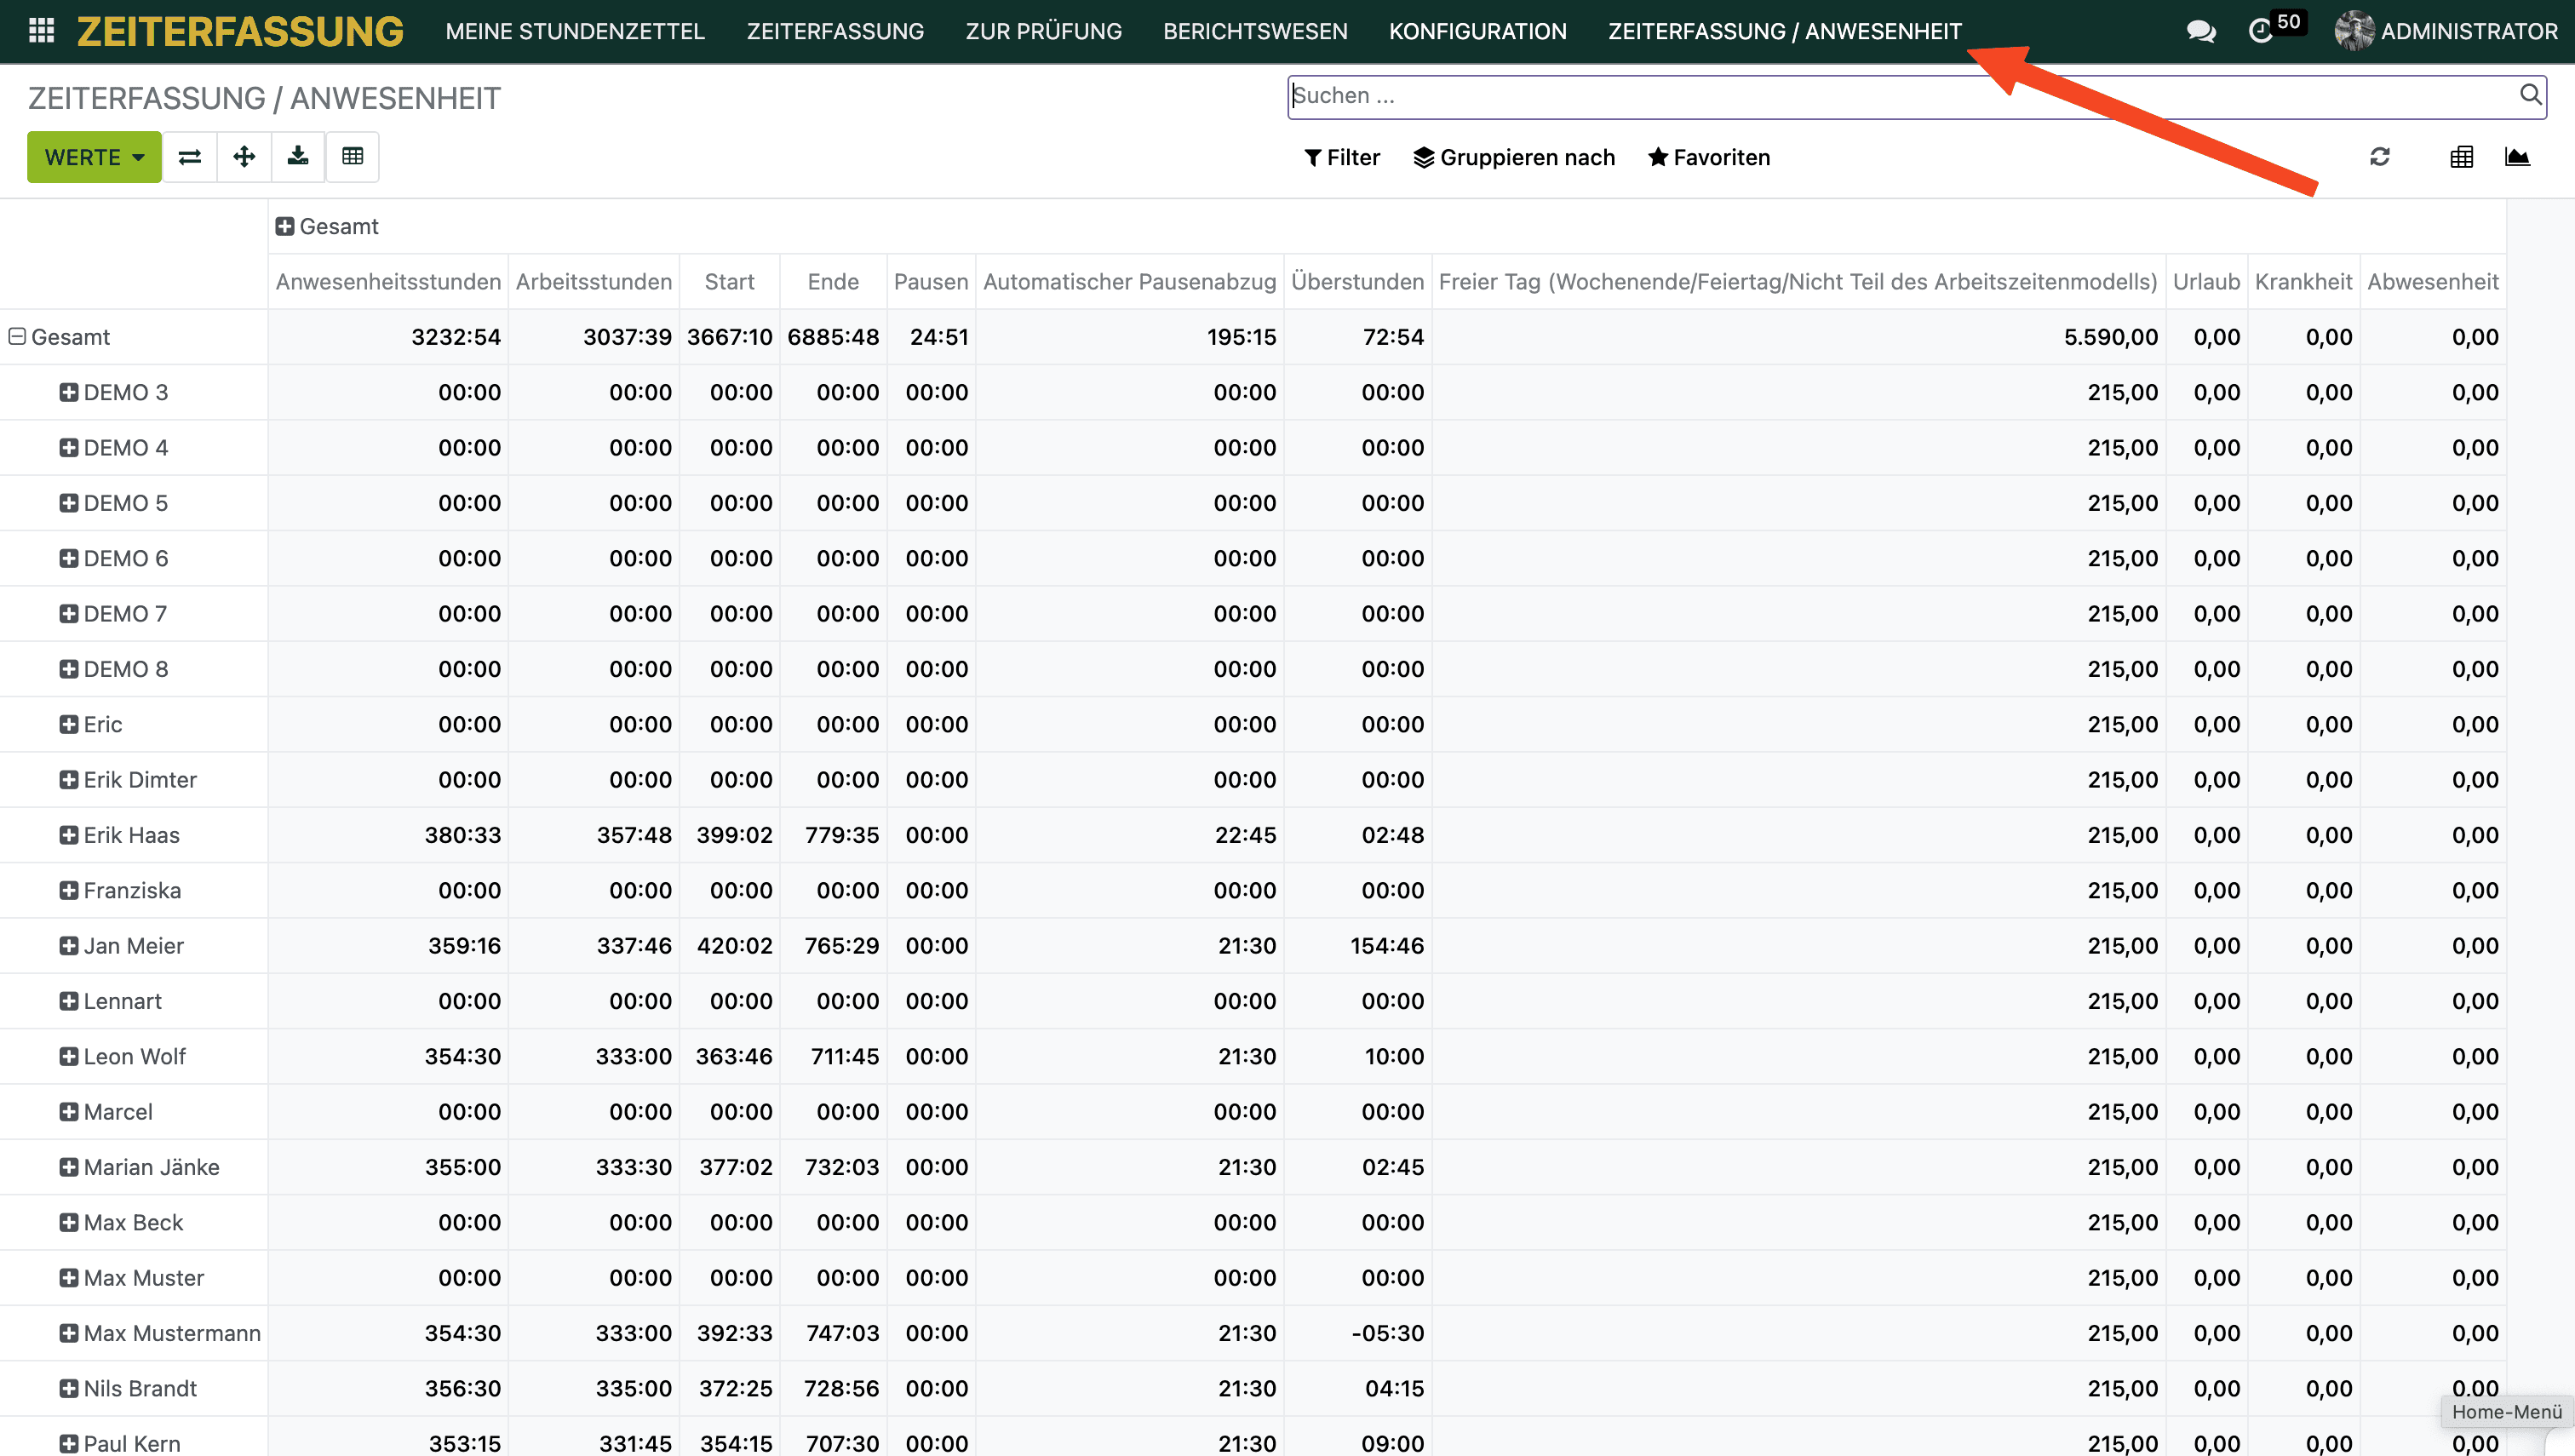
Task: Click the expand all arrows icon
Action: click(244, 157)
